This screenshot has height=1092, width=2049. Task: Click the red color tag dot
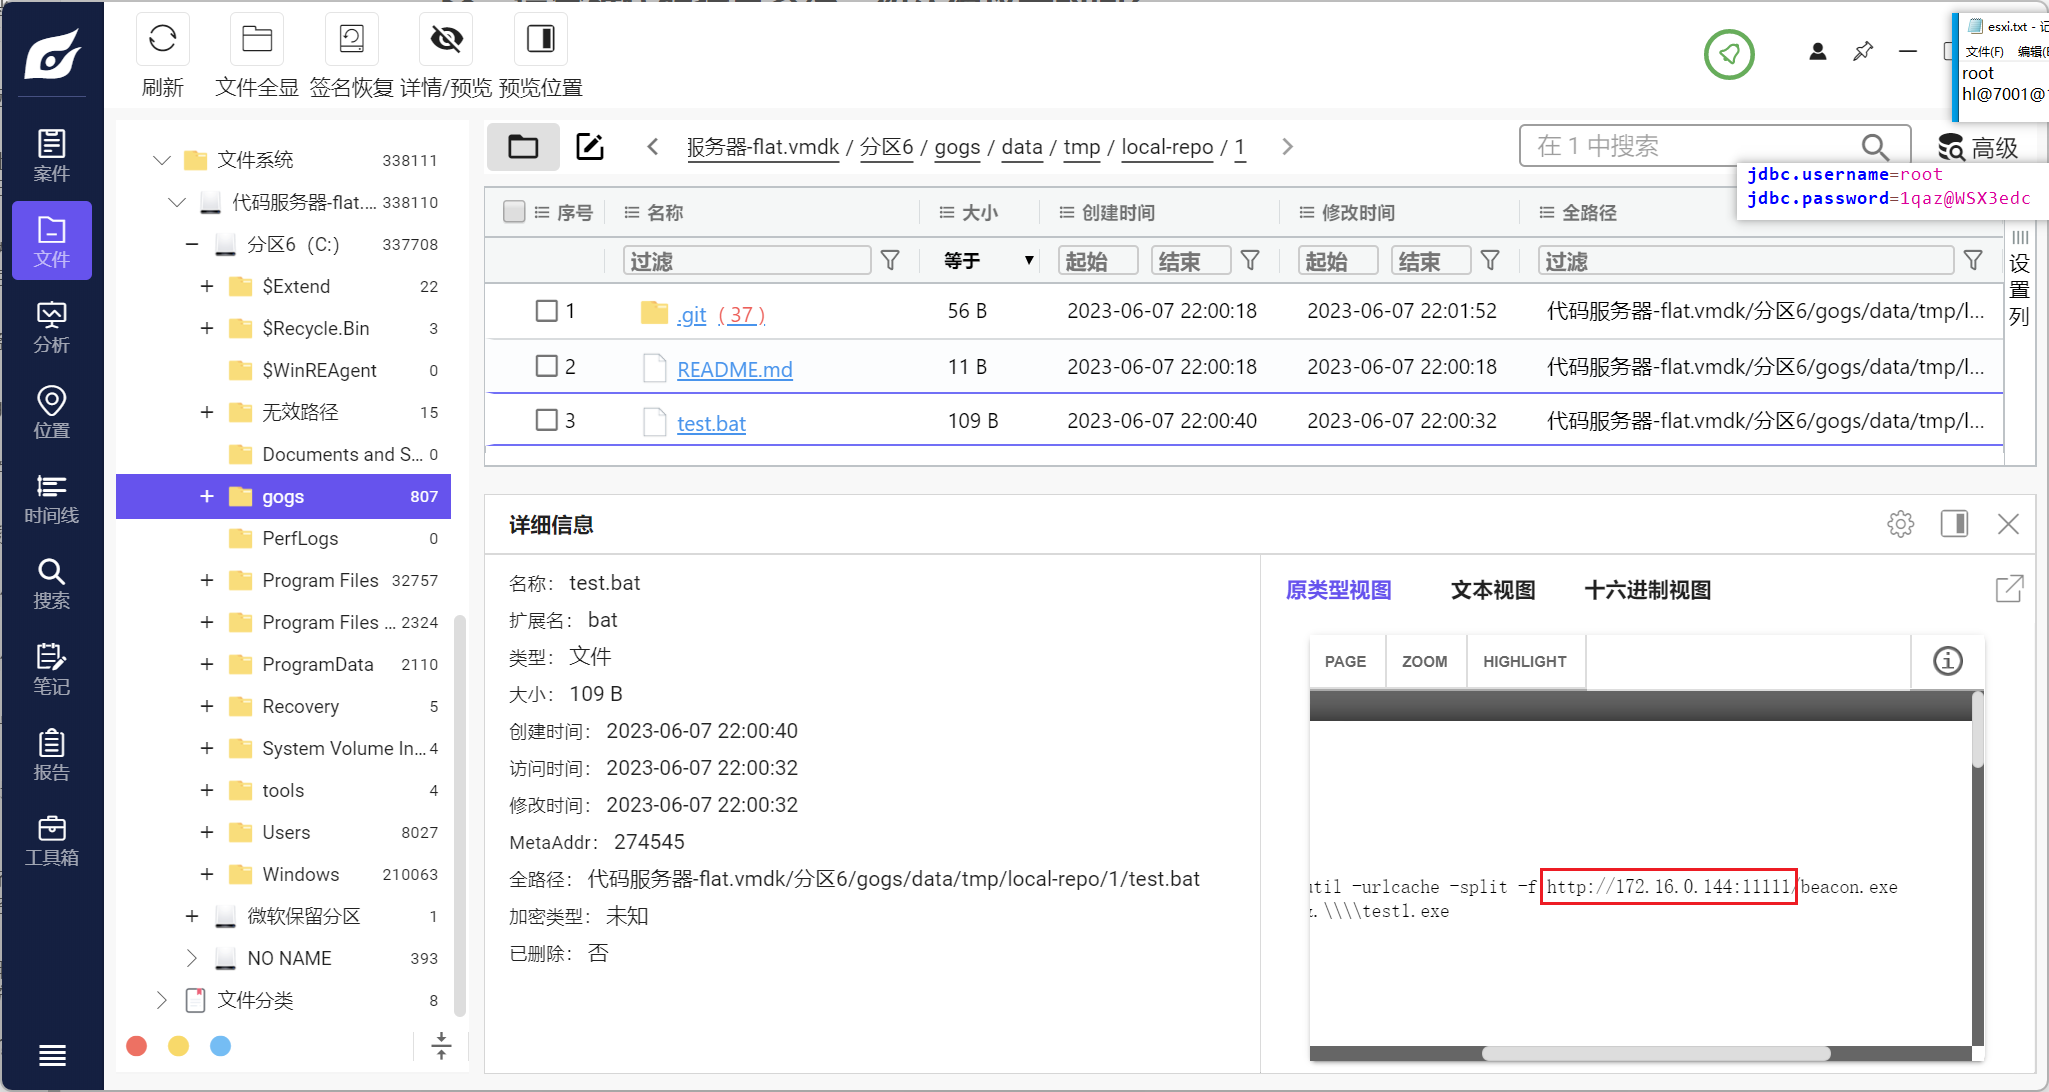tap(137, 1046)
